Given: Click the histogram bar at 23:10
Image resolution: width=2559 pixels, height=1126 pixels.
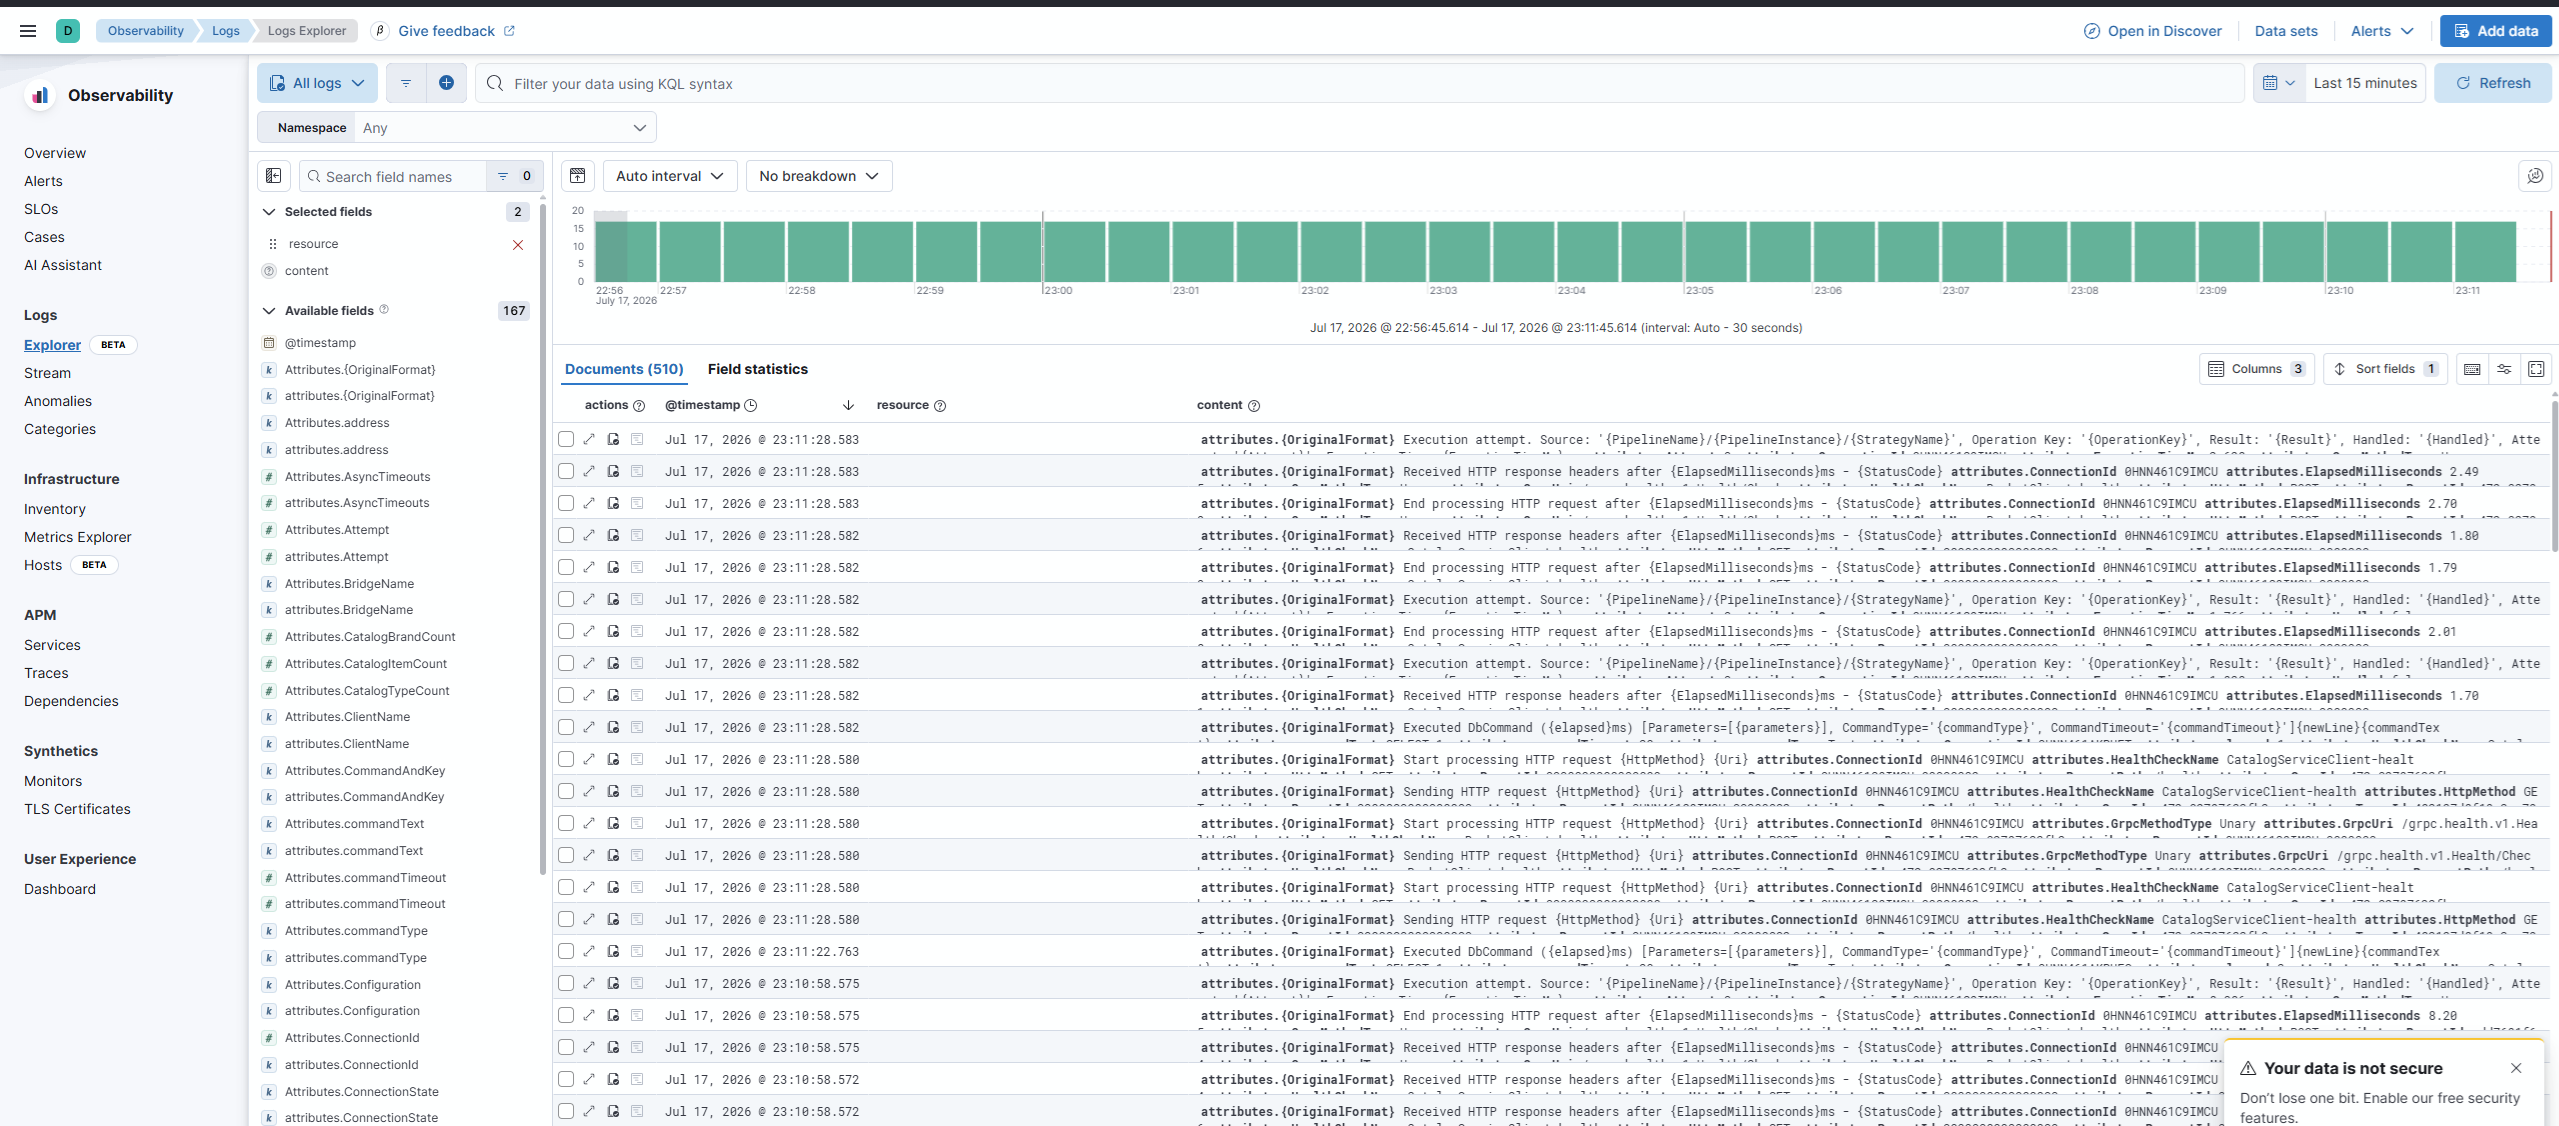Looking at the screenshot, I should 2357,251.
